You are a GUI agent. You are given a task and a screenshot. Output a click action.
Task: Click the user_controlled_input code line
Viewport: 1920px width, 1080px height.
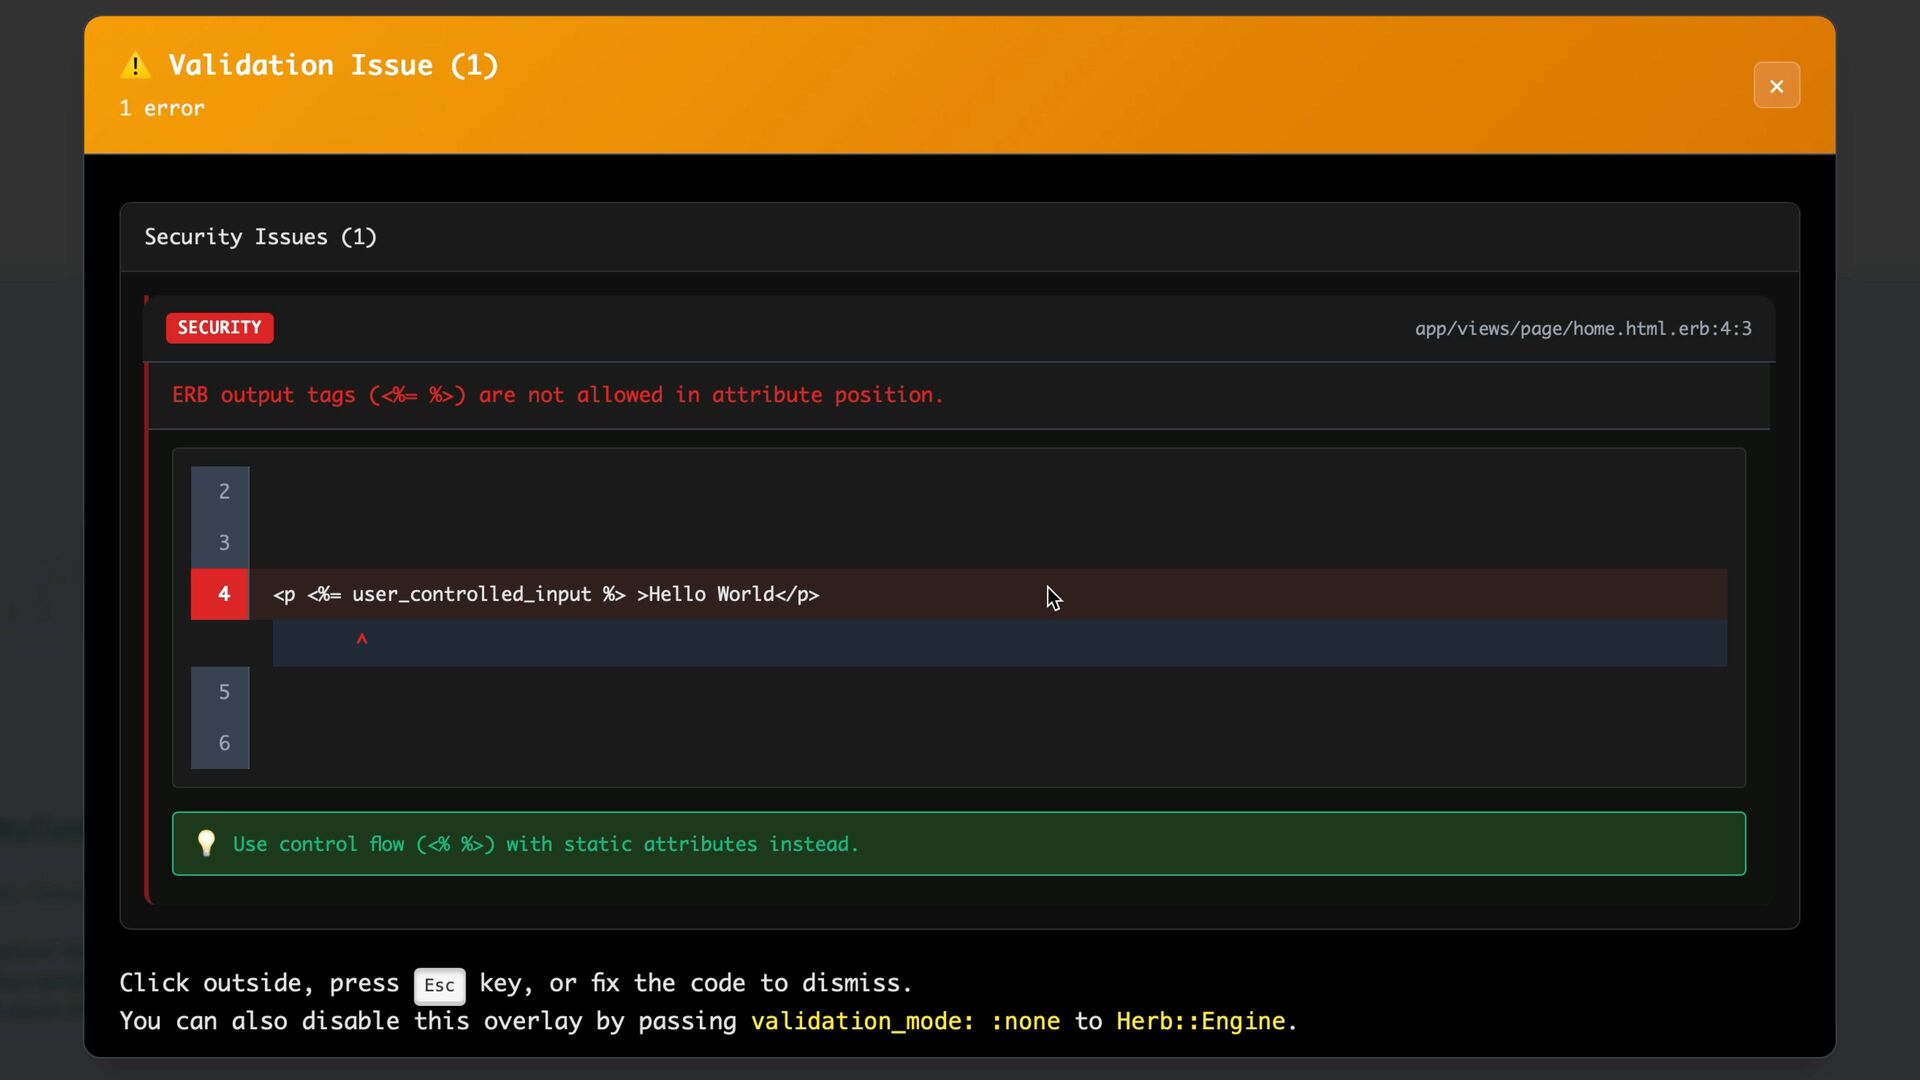546,594
